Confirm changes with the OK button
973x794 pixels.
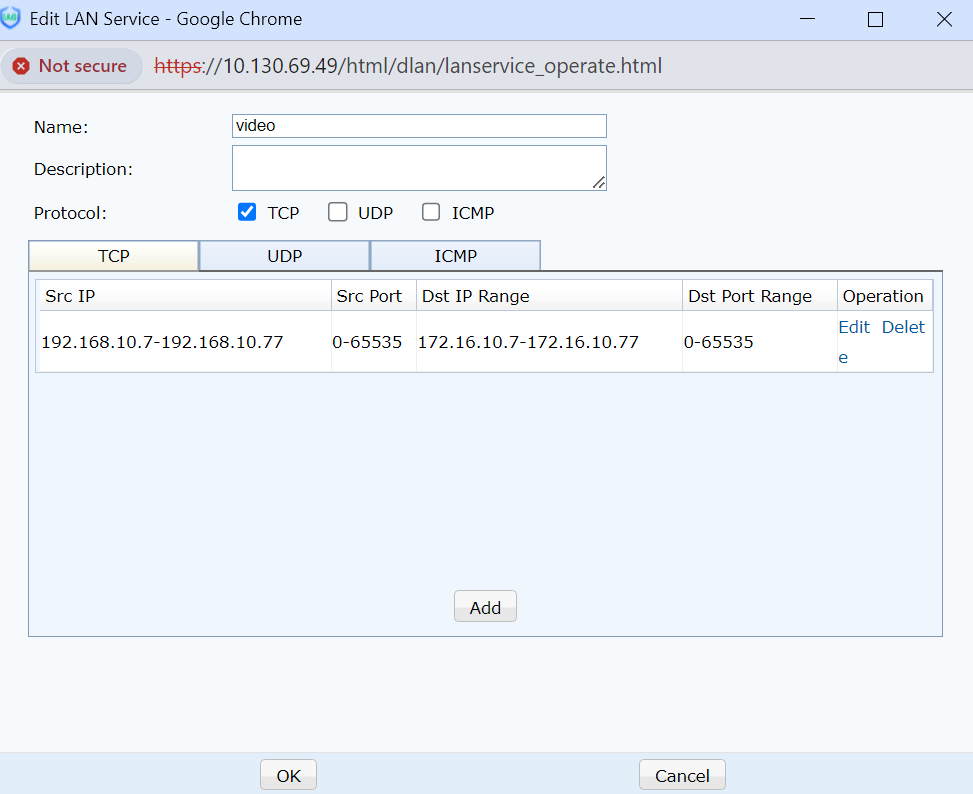coord(288,775)
